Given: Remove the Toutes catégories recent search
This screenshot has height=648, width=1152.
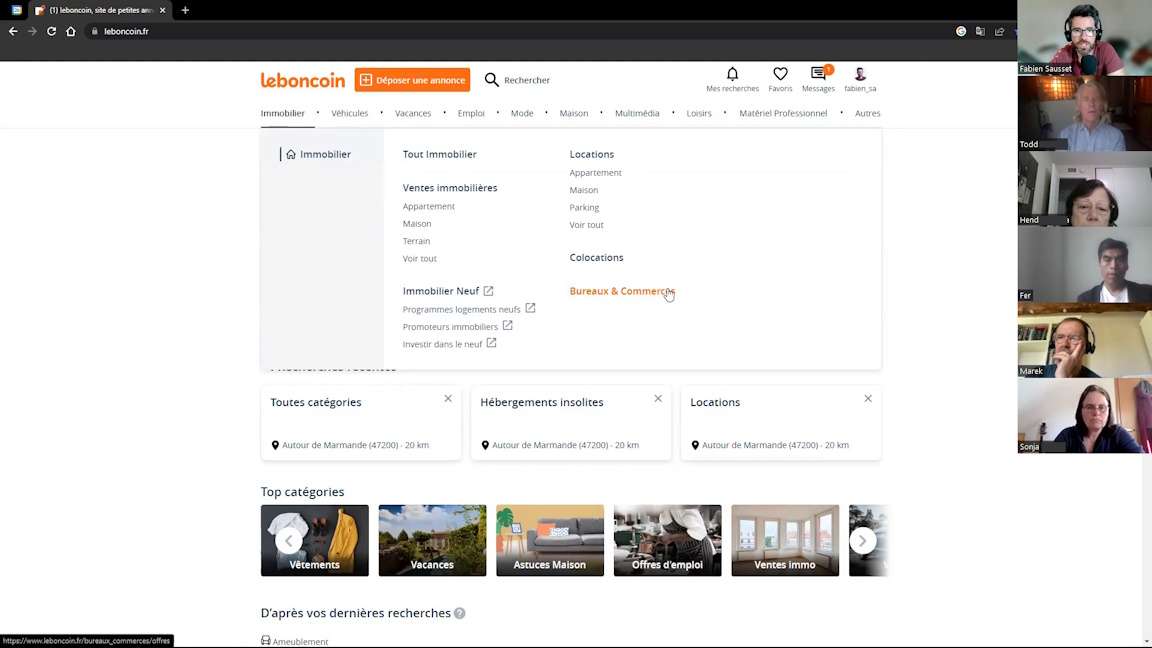Looking at the screenshot, I should [x=448, y=398].
